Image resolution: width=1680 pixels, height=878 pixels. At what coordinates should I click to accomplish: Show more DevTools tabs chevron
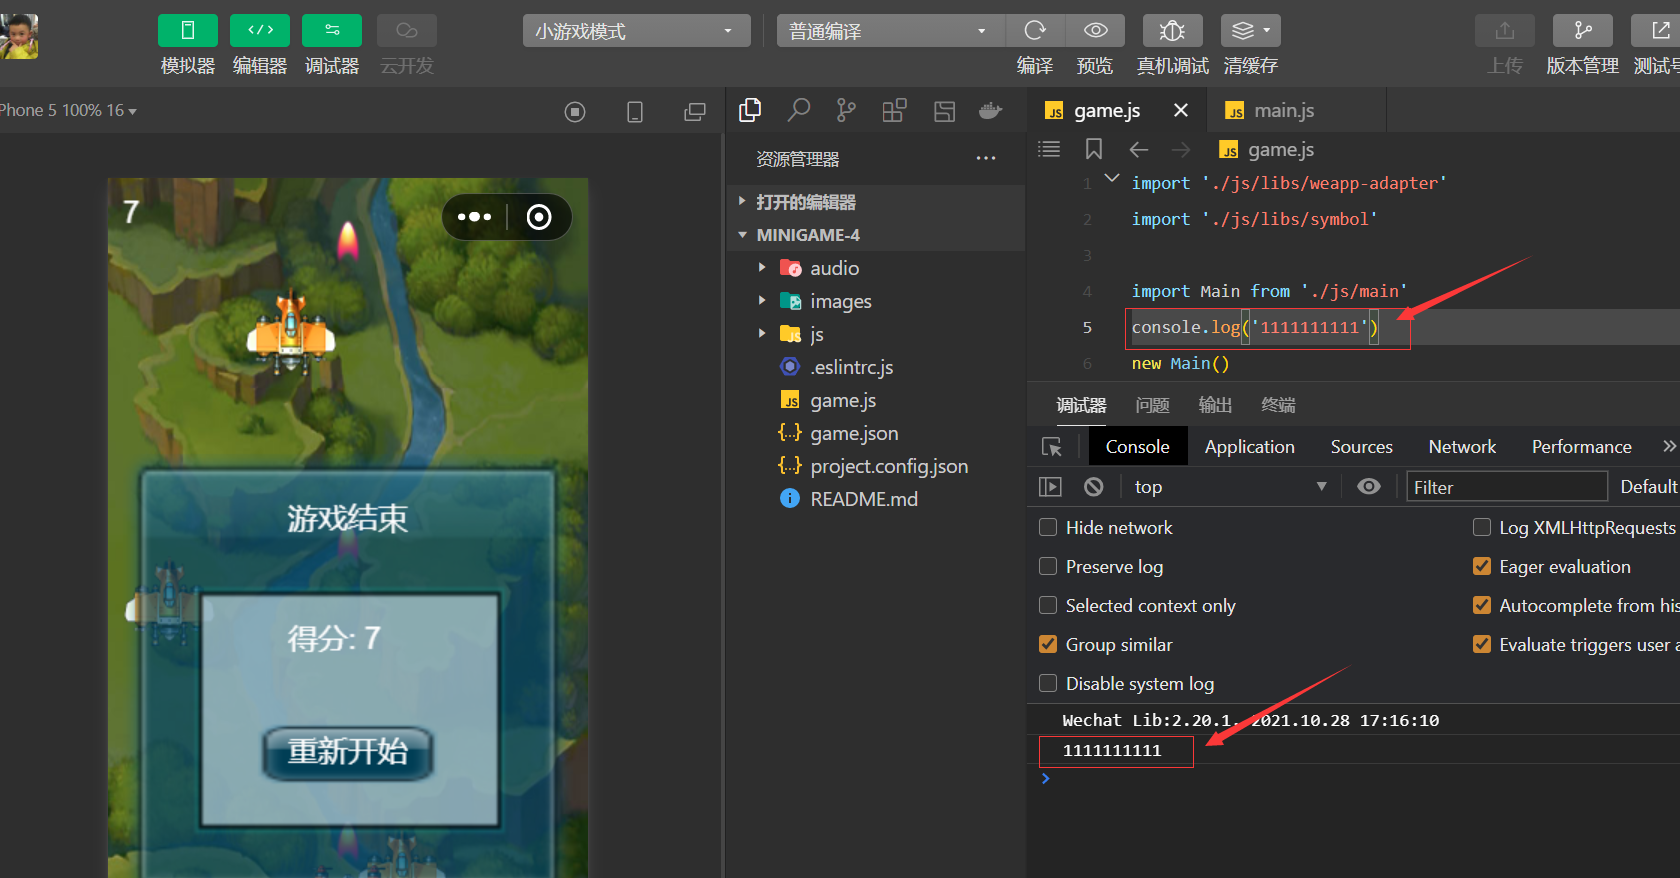(1668, 446)
